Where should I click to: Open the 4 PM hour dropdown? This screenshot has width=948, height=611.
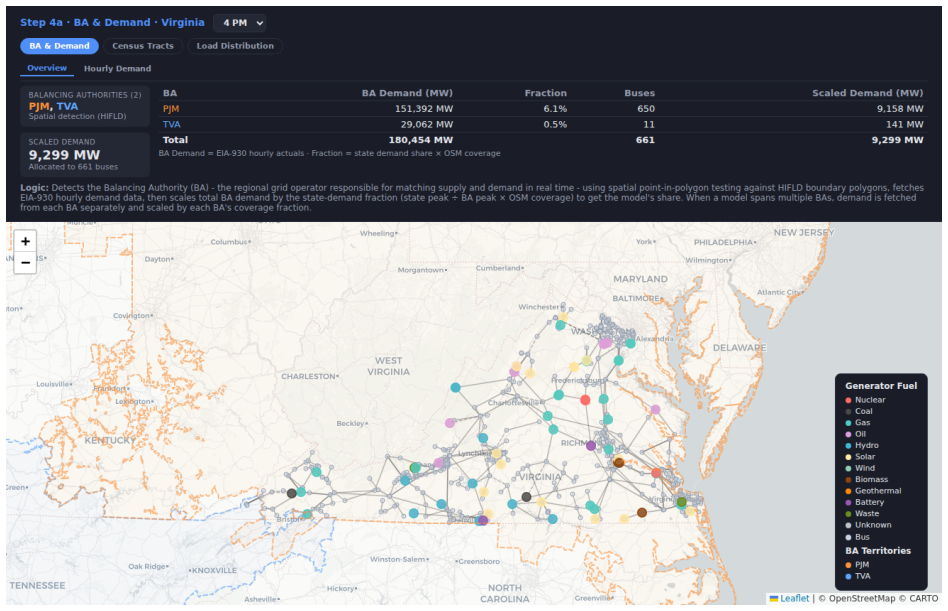tap(240, 23)
